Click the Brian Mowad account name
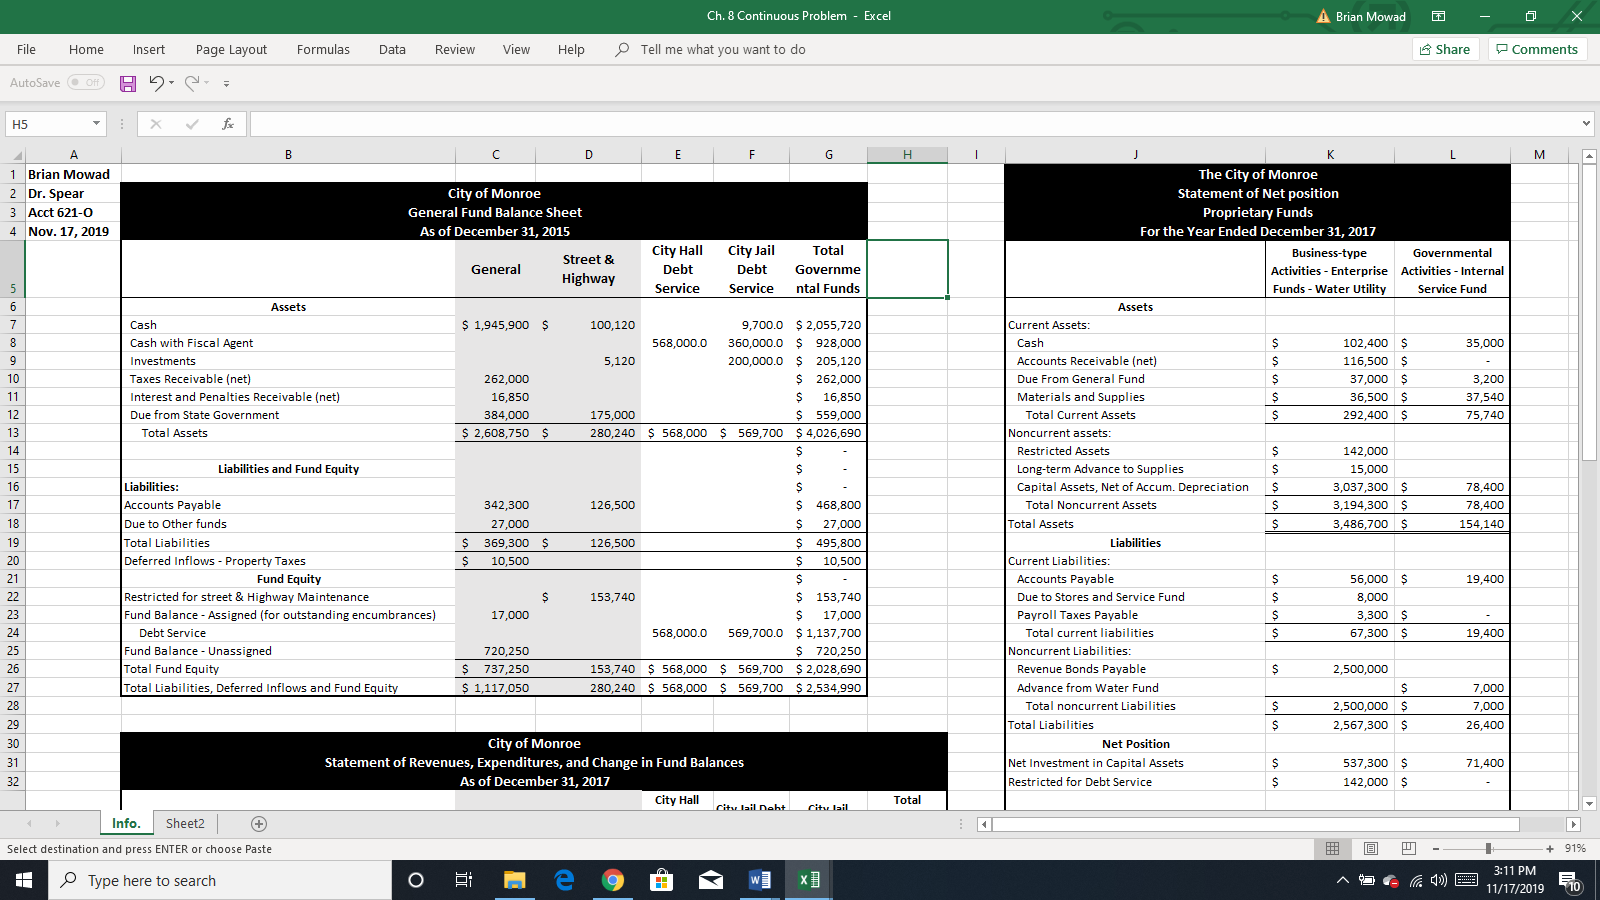The image size is (1600, 900). [1370, 16]
